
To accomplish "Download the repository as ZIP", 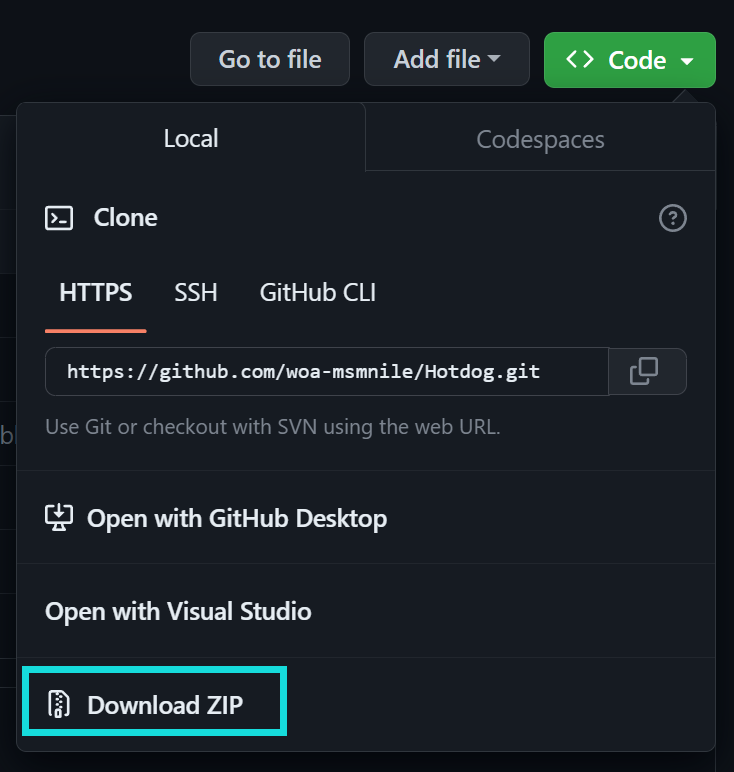I will (x=155, y=701).
